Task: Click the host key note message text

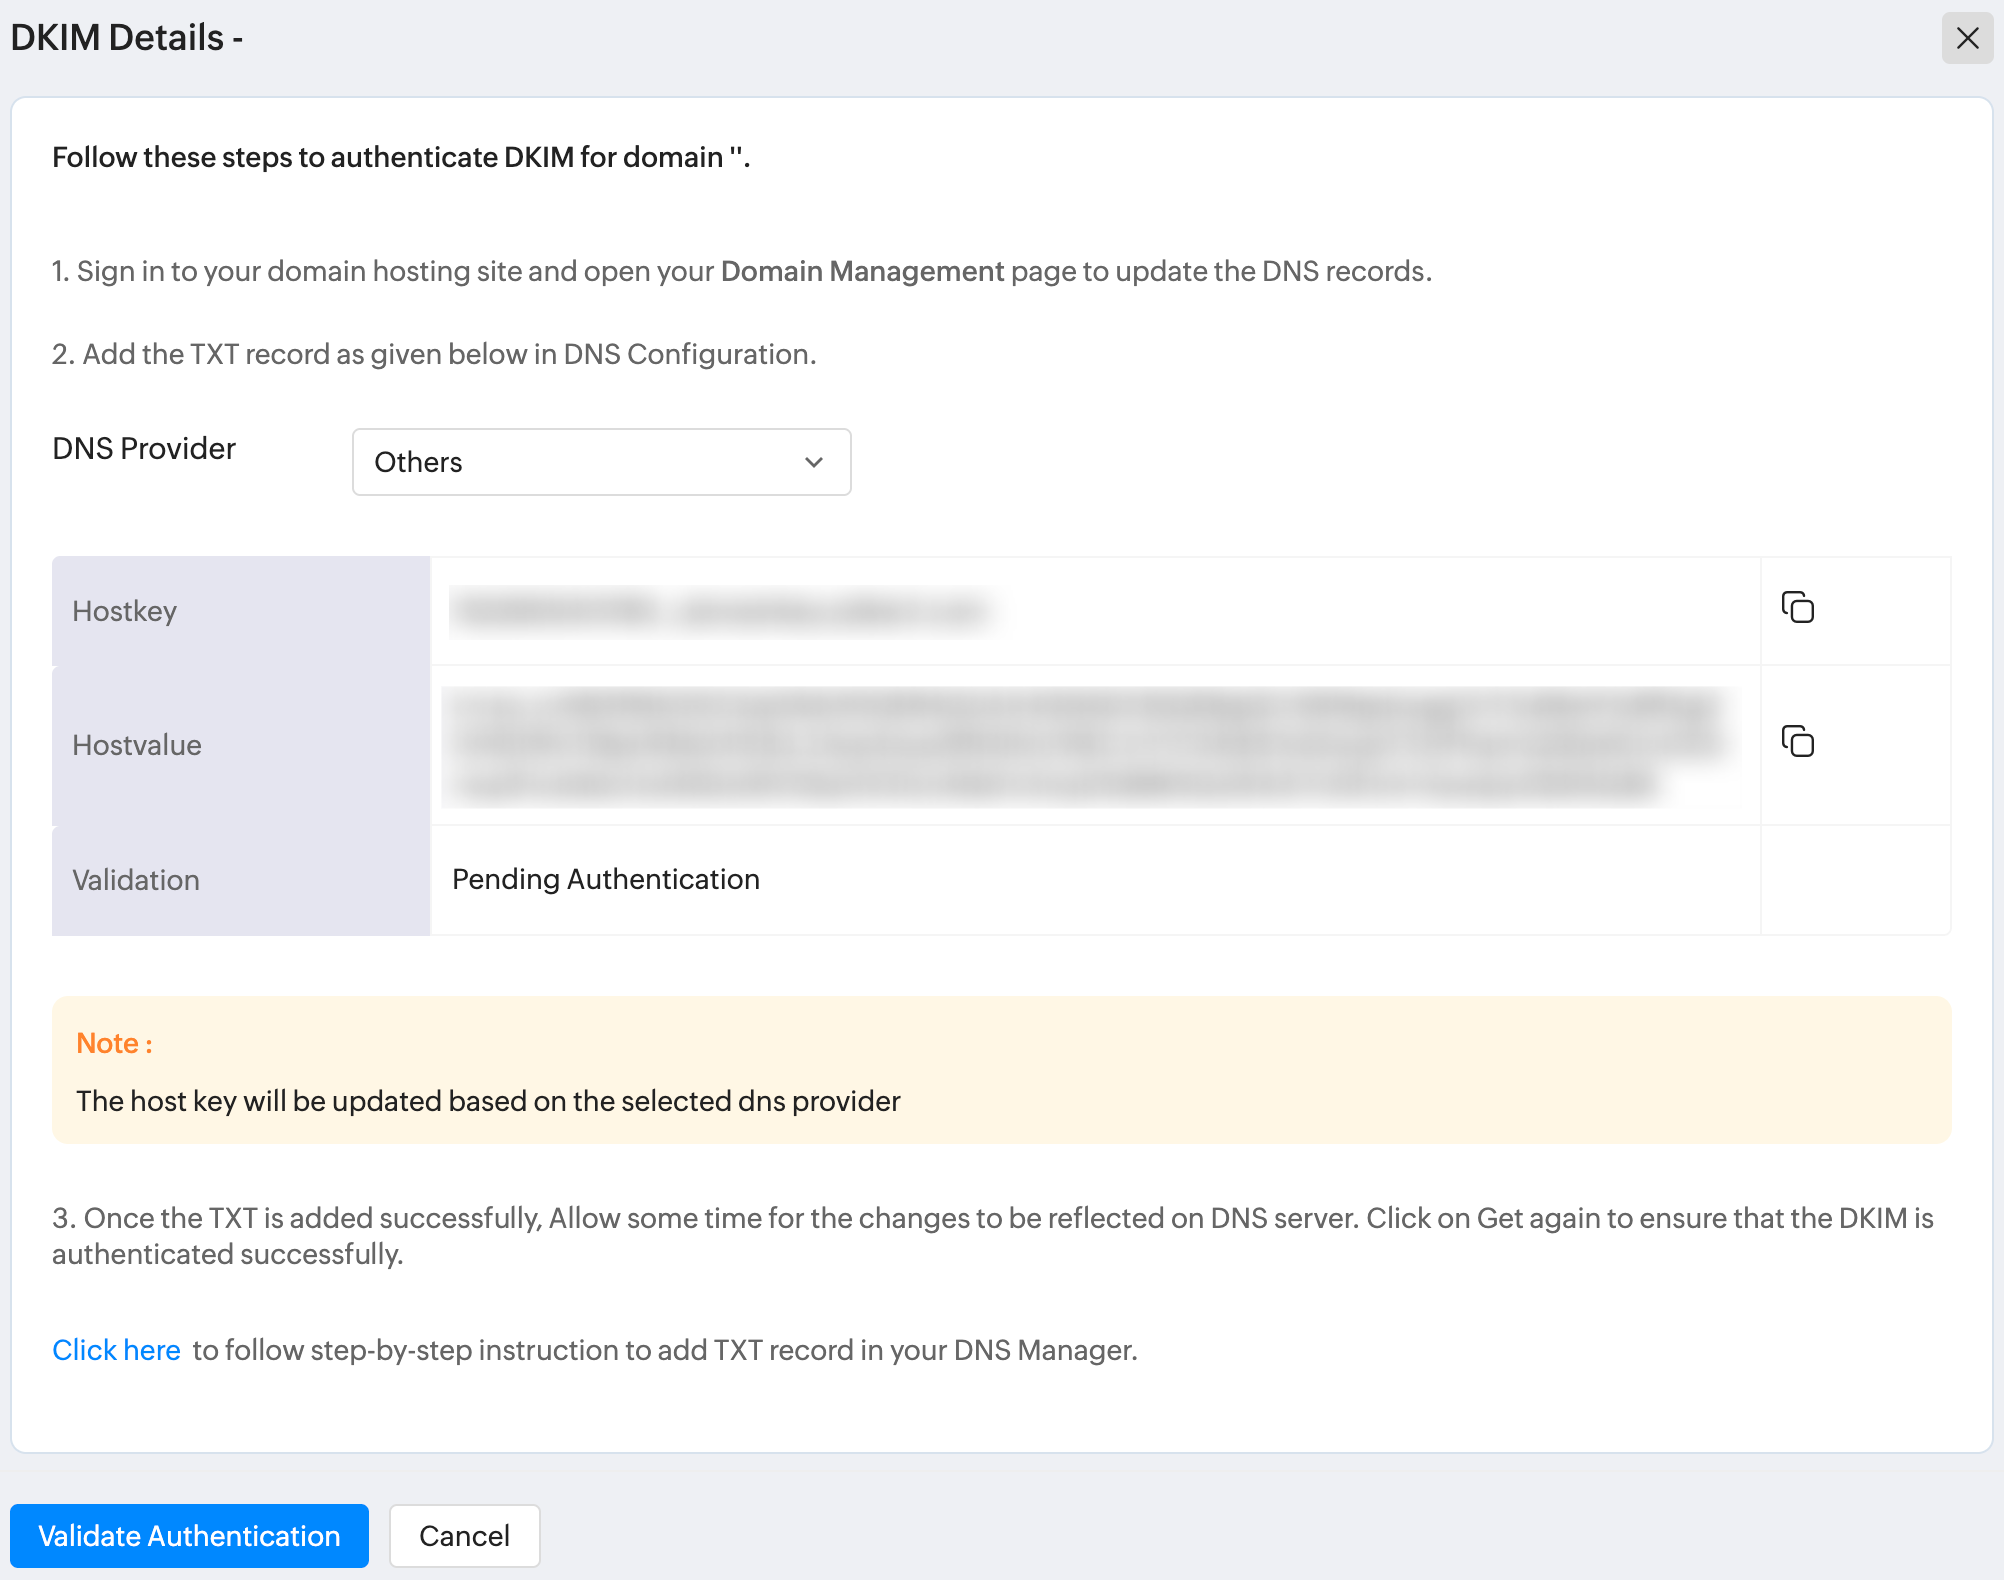Action: (x=488, y=1101)
